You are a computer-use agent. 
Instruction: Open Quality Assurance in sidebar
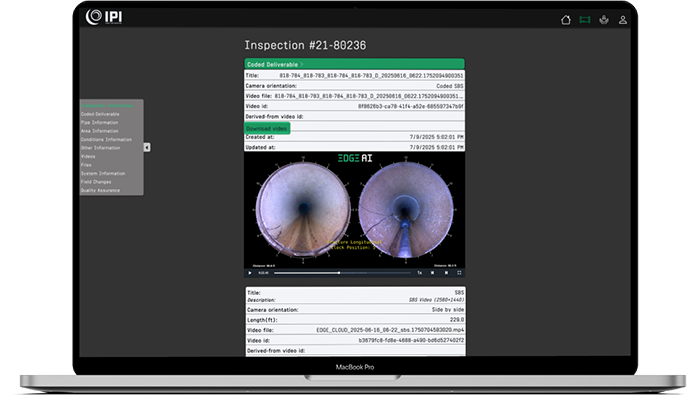[x=100, y=190]
